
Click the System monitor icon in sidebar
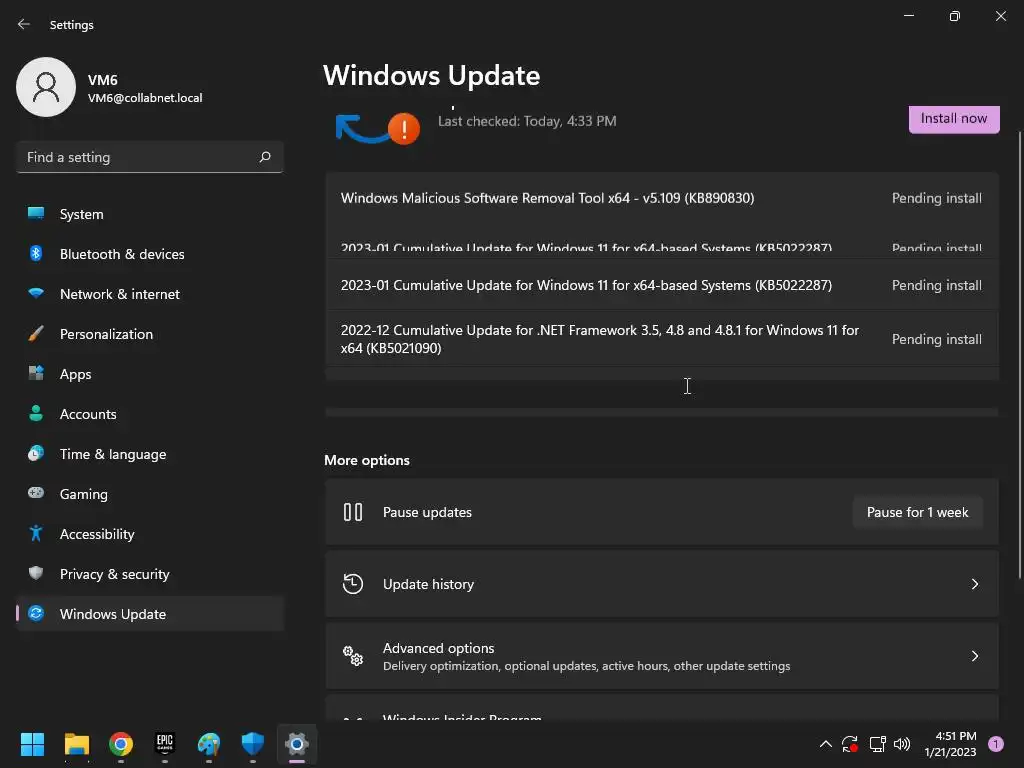click(36, 214)
